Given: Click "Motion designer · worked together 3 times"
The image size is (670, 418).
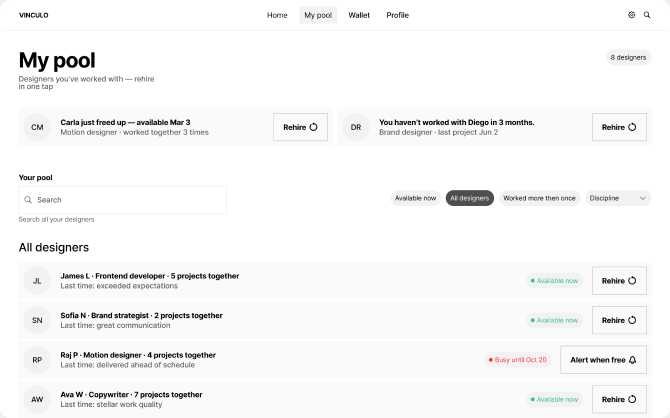Looking at the screenshot, I should (134, 132).
